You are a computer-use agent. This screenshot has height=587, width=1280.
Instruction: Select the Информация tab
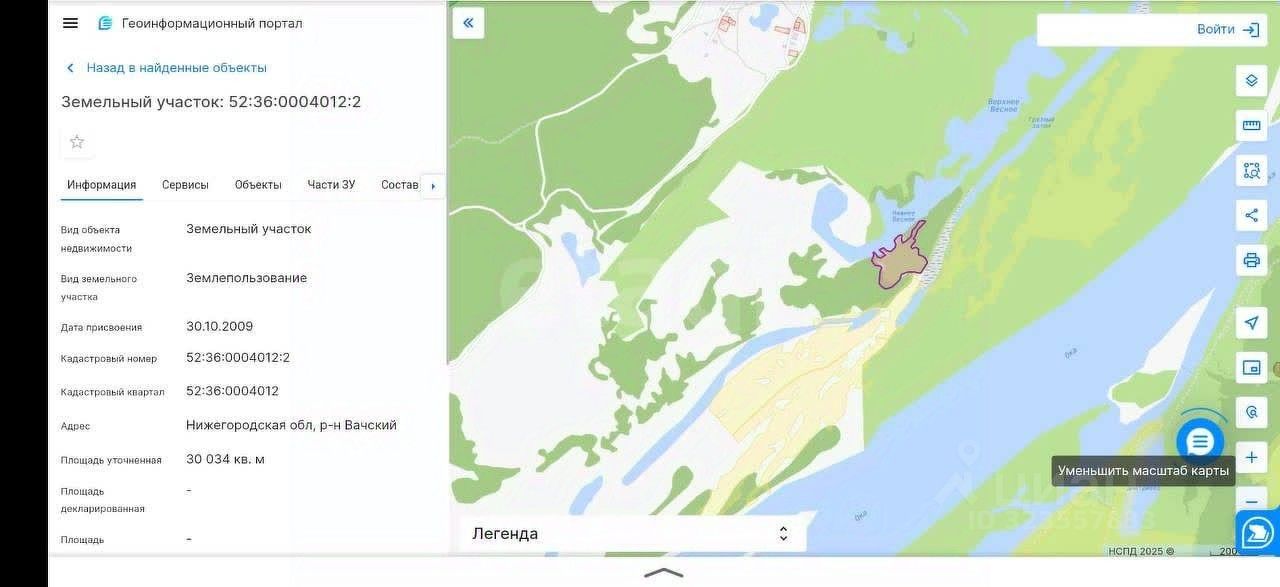click(x=102, y=185)
